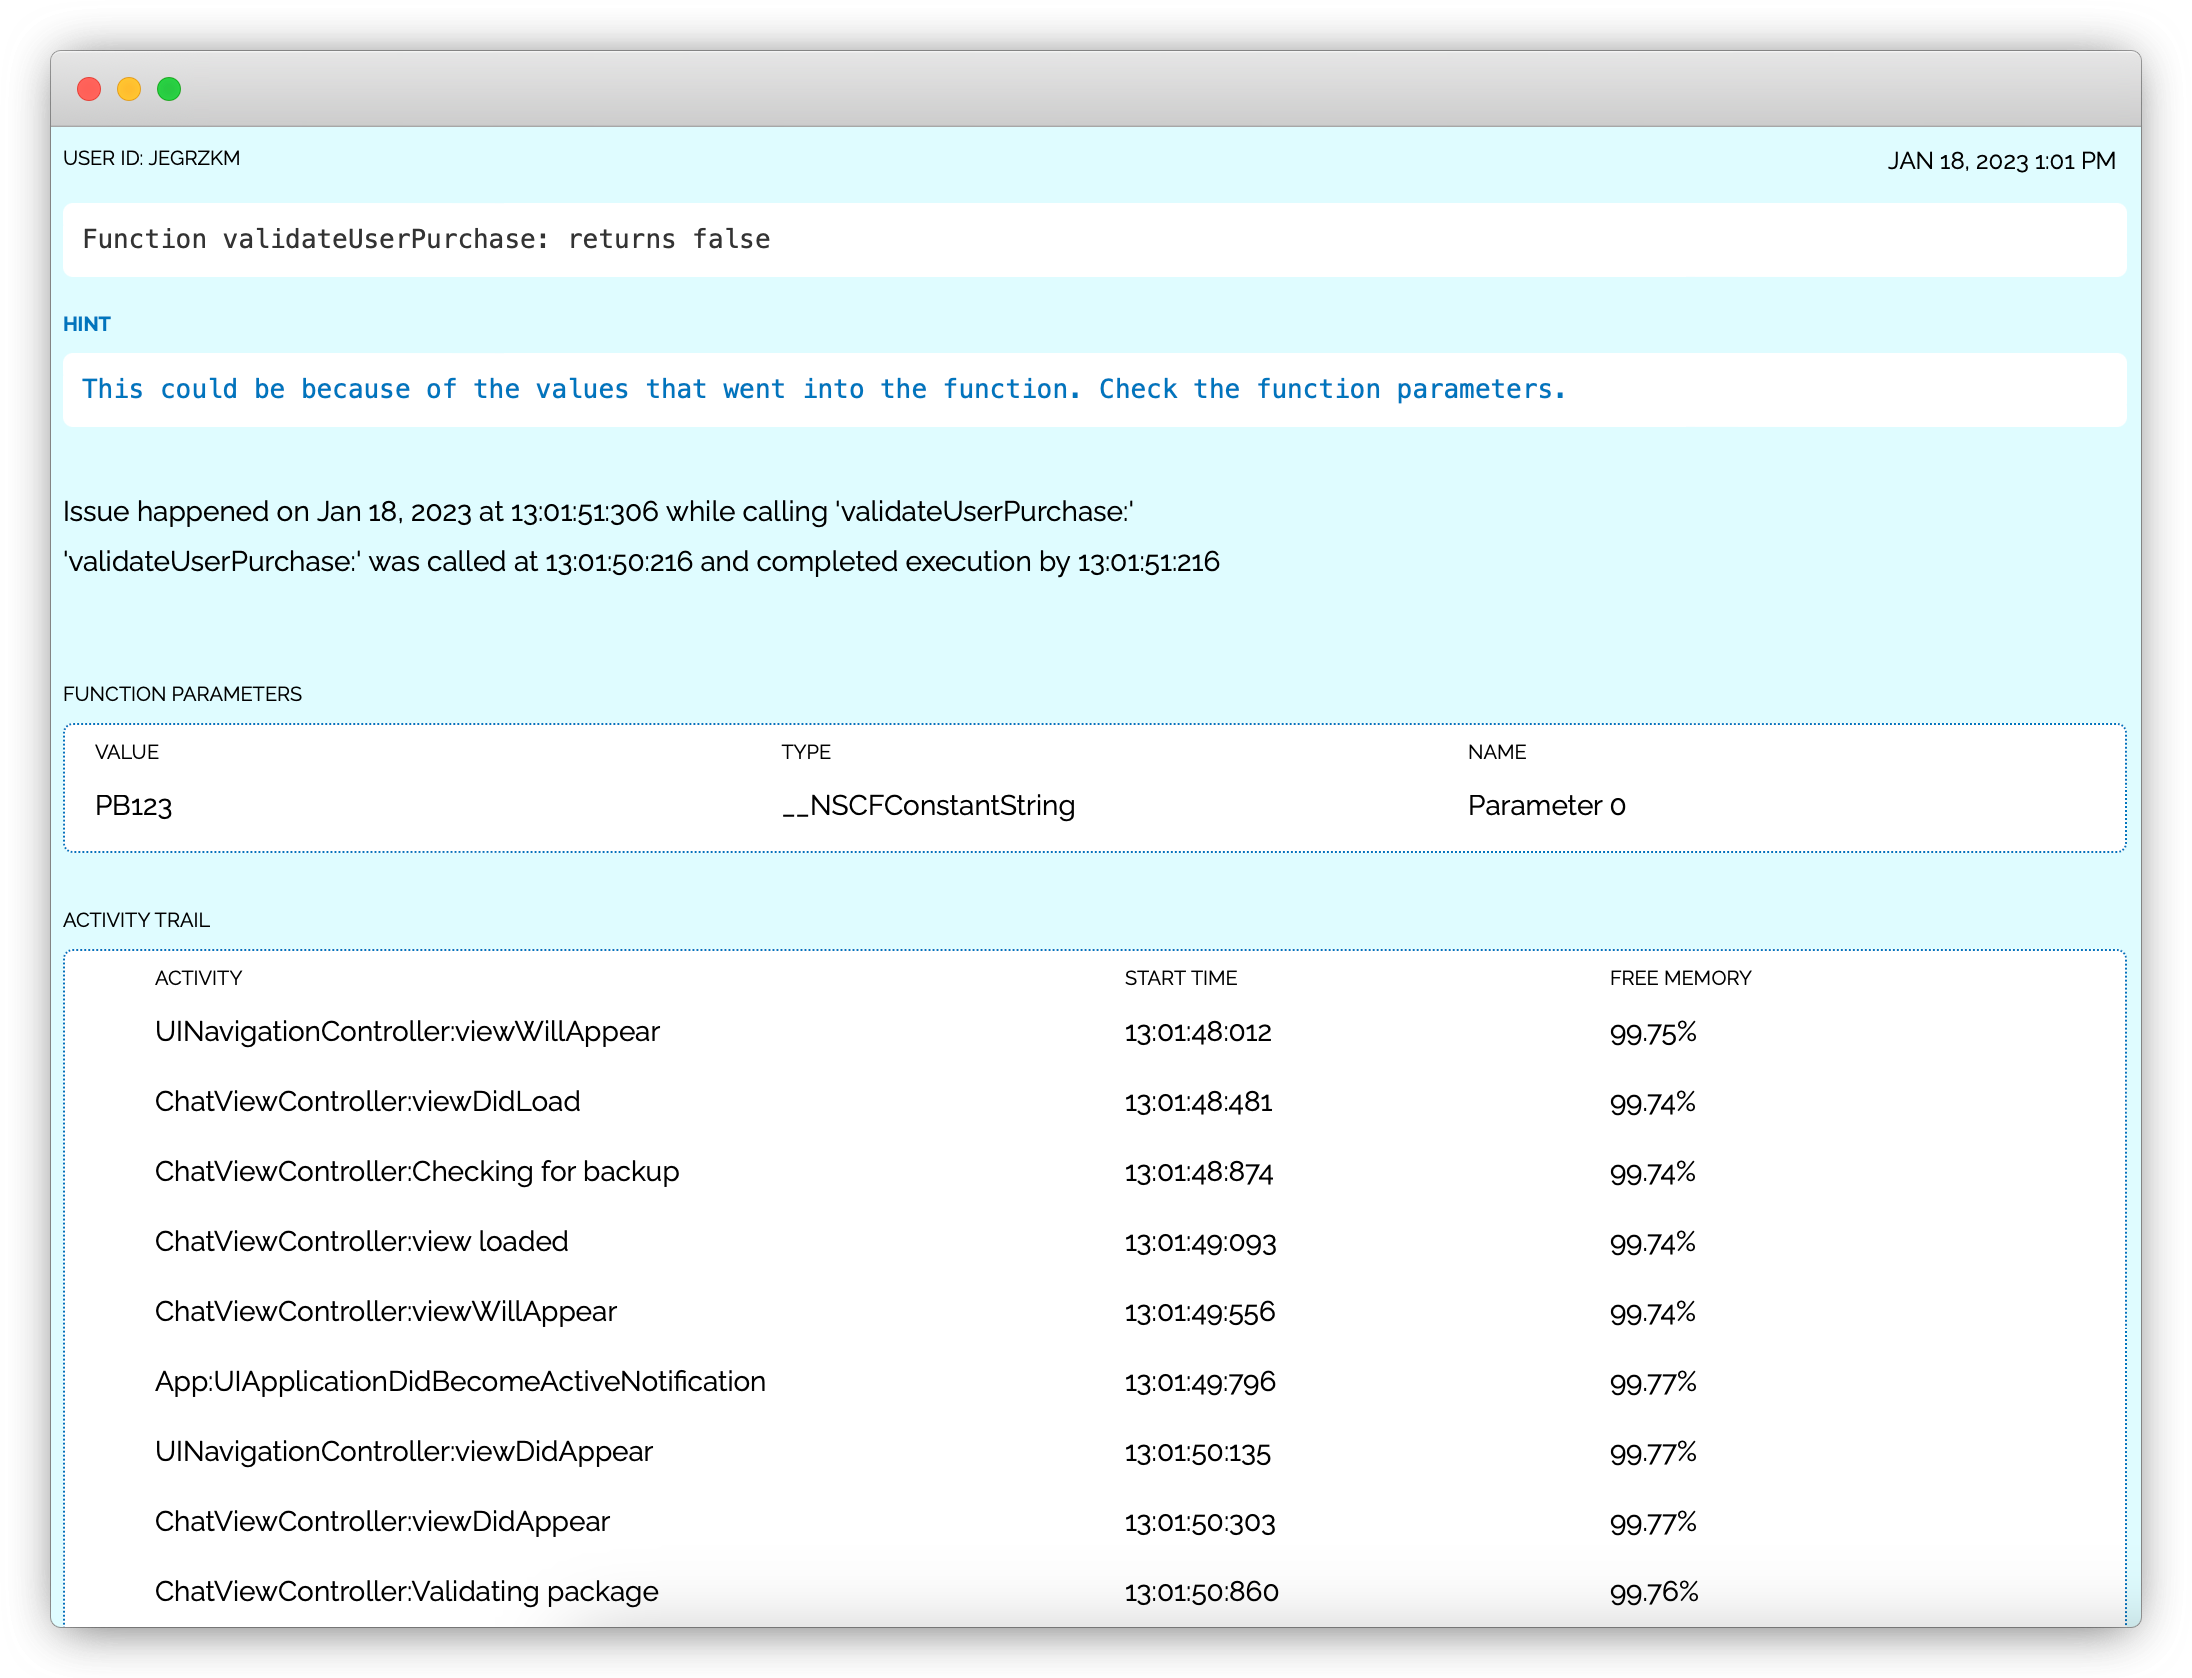Select the ChatViewController:viewDidLoad activity
This screenshot has width=2192, height=1678.
(x=367, y=1102)
